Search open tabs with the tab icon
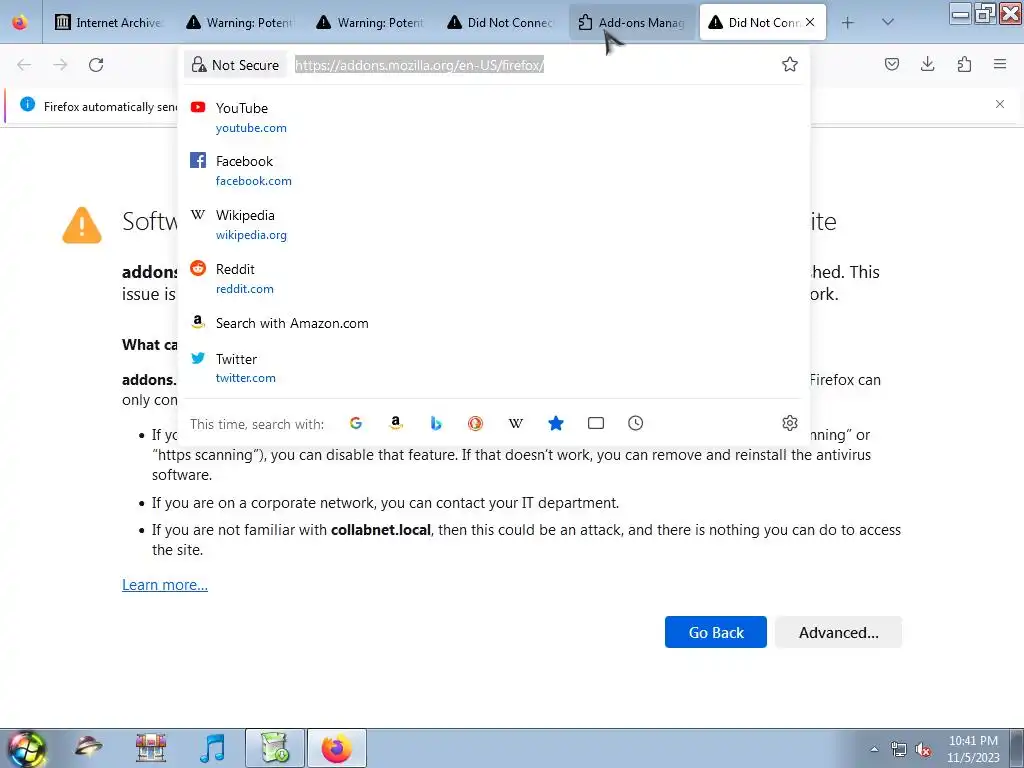 click(x=596, y=424)
